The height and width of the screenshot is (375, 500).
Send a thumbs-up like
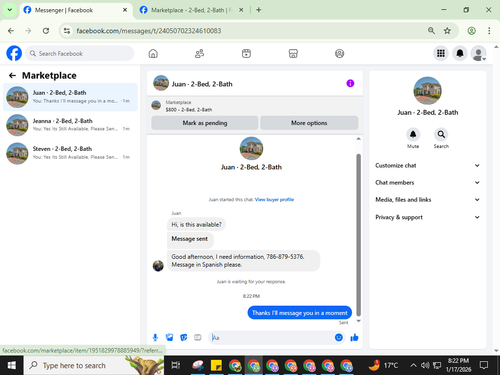354,338
